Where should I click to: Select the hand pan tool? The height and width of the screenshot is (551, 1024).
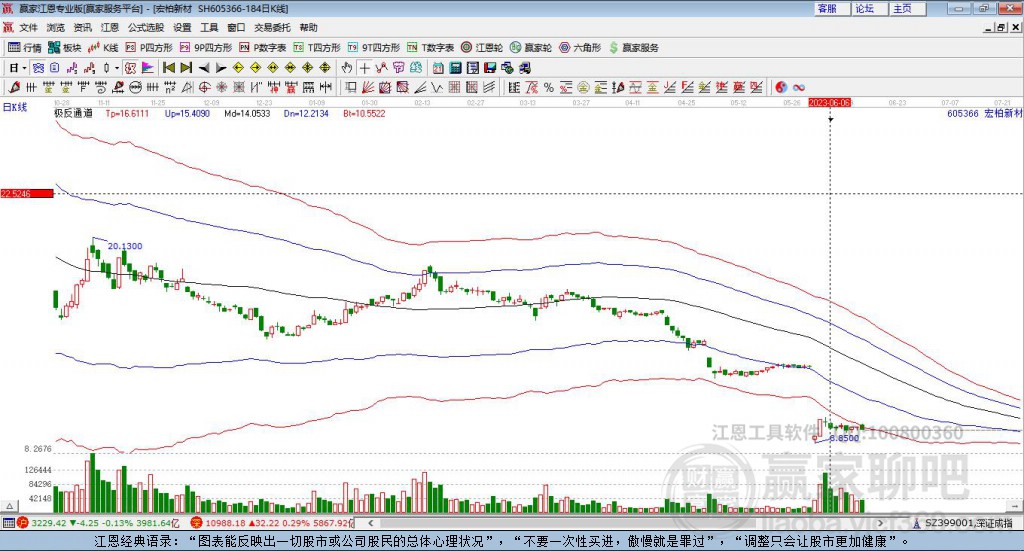click(x=347, y=67)
